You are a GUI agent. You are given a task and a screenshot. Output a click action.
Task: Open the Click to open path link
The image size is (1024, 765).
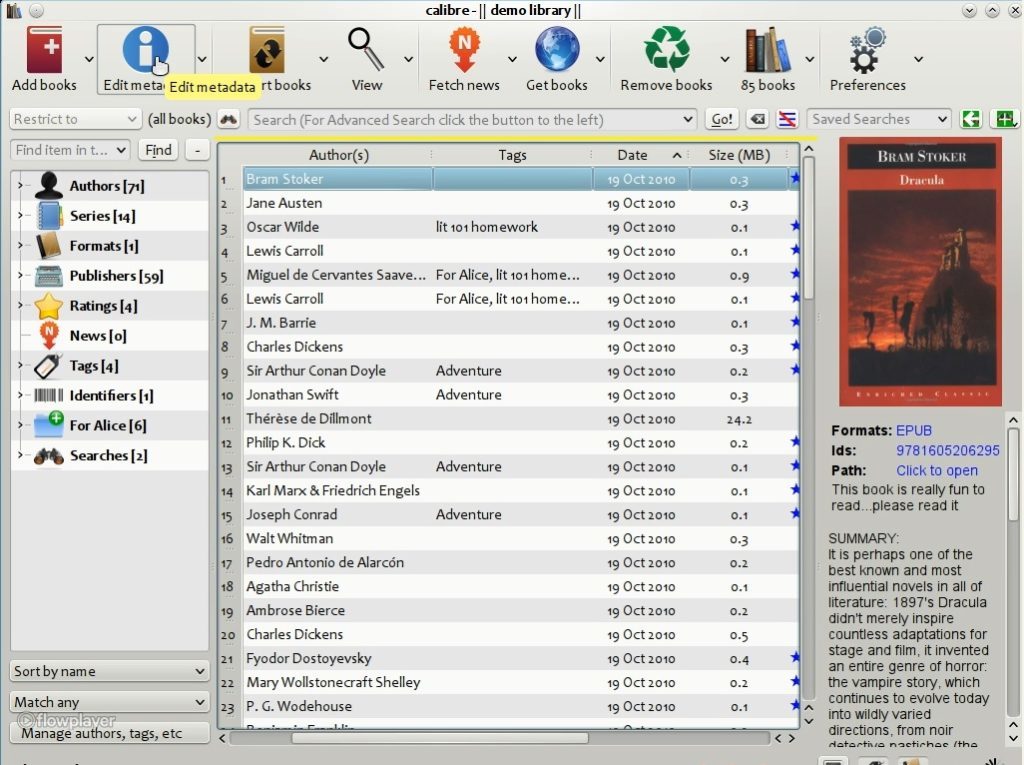pyautogui.click(x=936, y=470)
